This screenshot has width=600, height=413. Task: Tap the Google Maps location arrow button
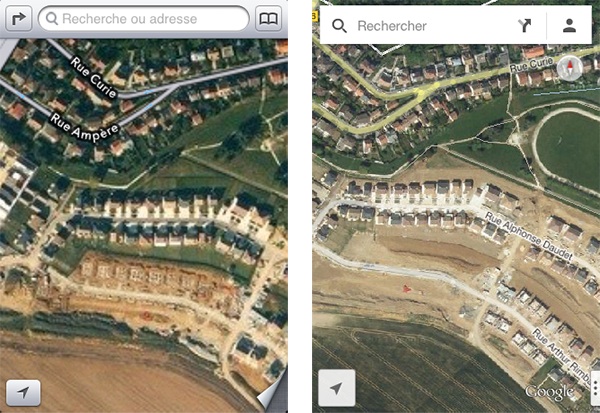(337, 388)
